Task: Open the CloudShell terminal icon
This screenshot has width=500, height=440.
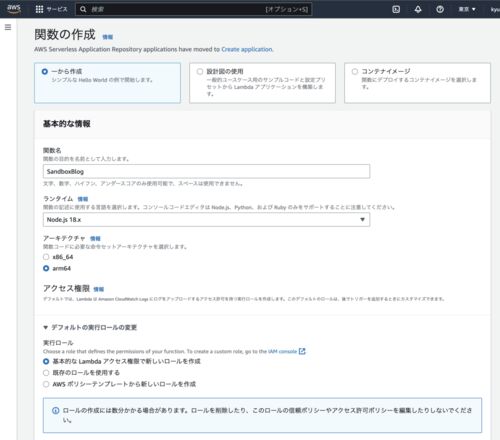Action: pos(396,9)
